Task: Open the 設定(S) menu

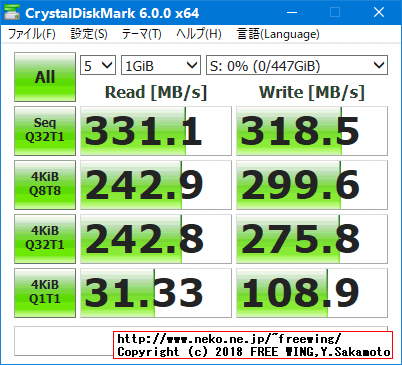Action: tap(89, 34)
